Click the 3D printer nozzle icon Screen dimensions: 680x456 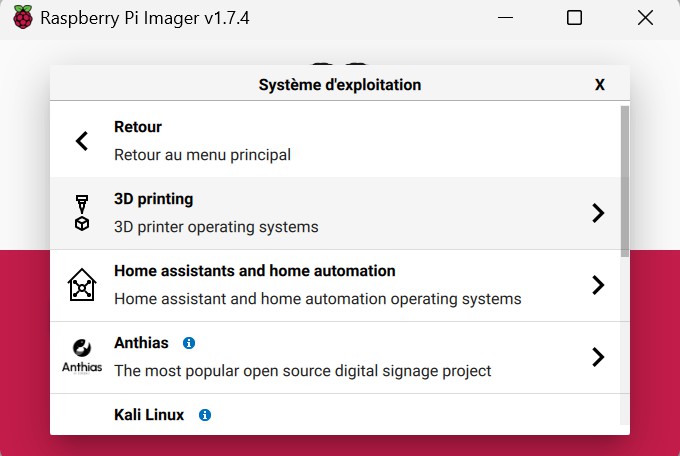coord(82,213)
